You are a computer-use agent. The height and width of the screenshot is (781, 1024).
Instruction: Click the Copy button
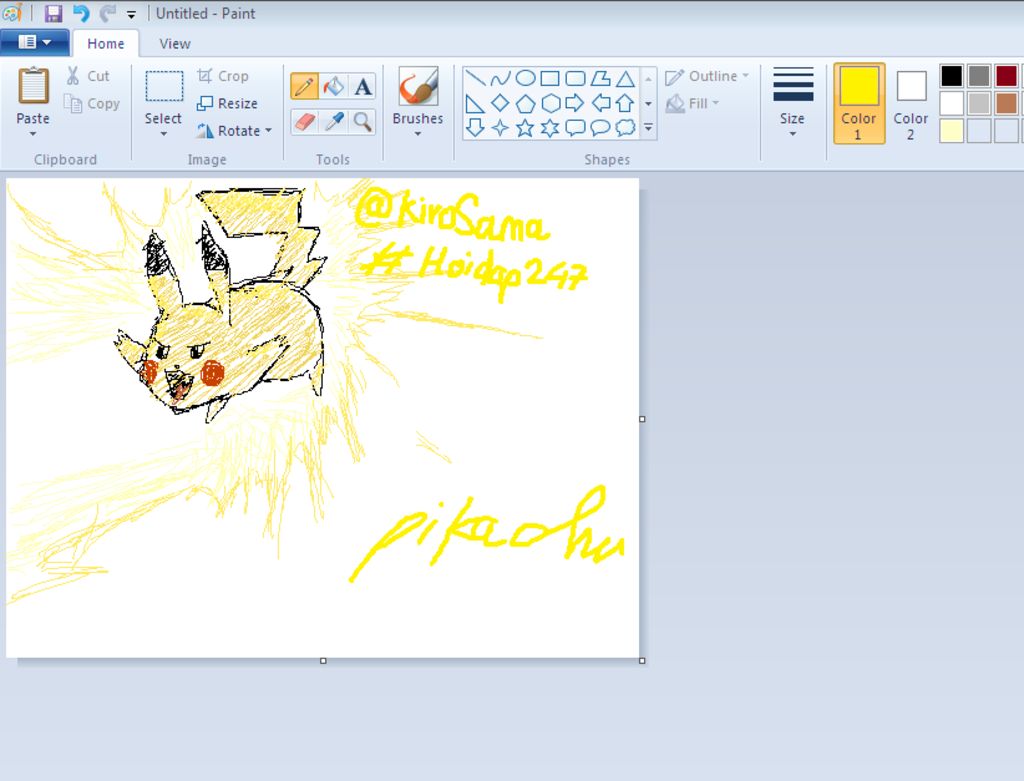93,103
